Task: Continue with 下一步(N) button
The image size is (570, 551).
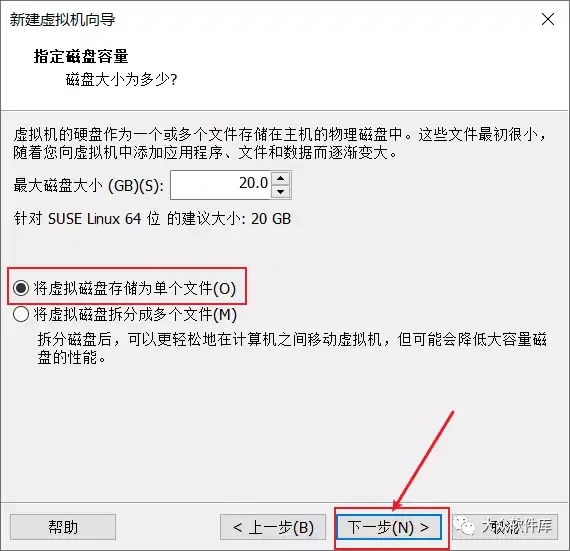Action: point(389,527)
